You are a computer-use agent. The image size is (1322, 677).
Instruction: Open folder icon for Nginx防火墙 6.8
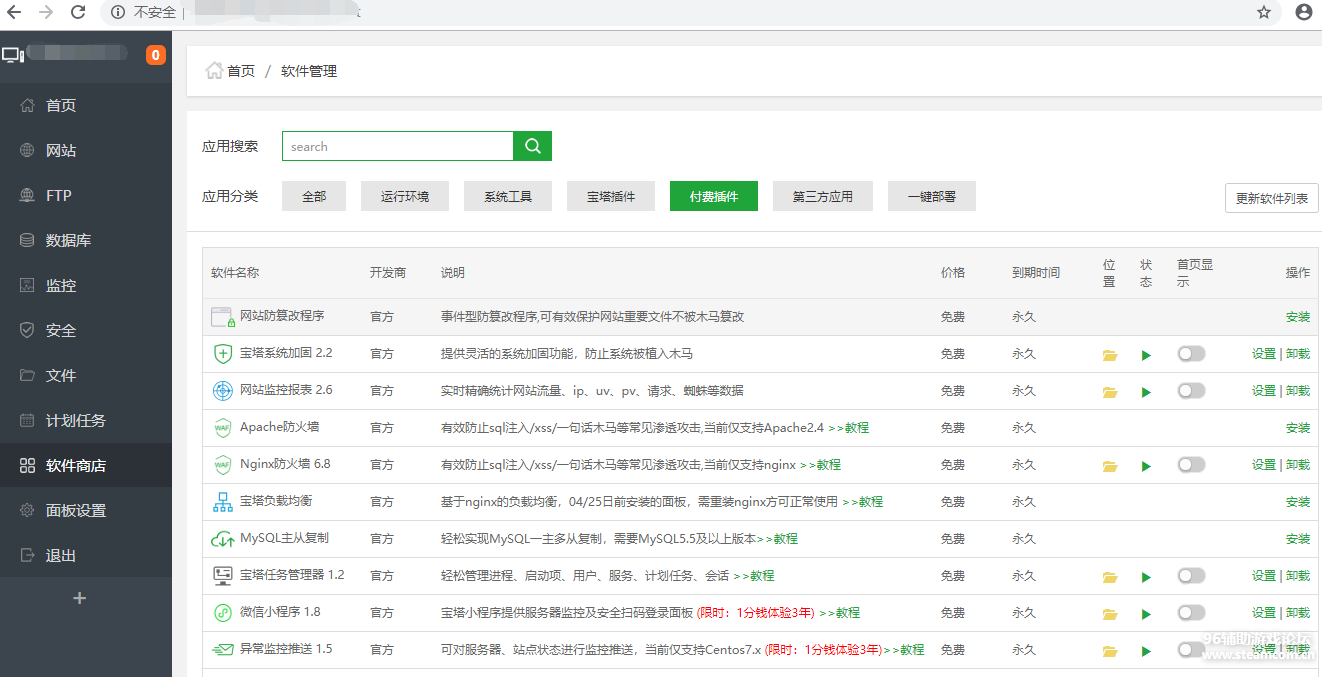tap(1109, 466)
